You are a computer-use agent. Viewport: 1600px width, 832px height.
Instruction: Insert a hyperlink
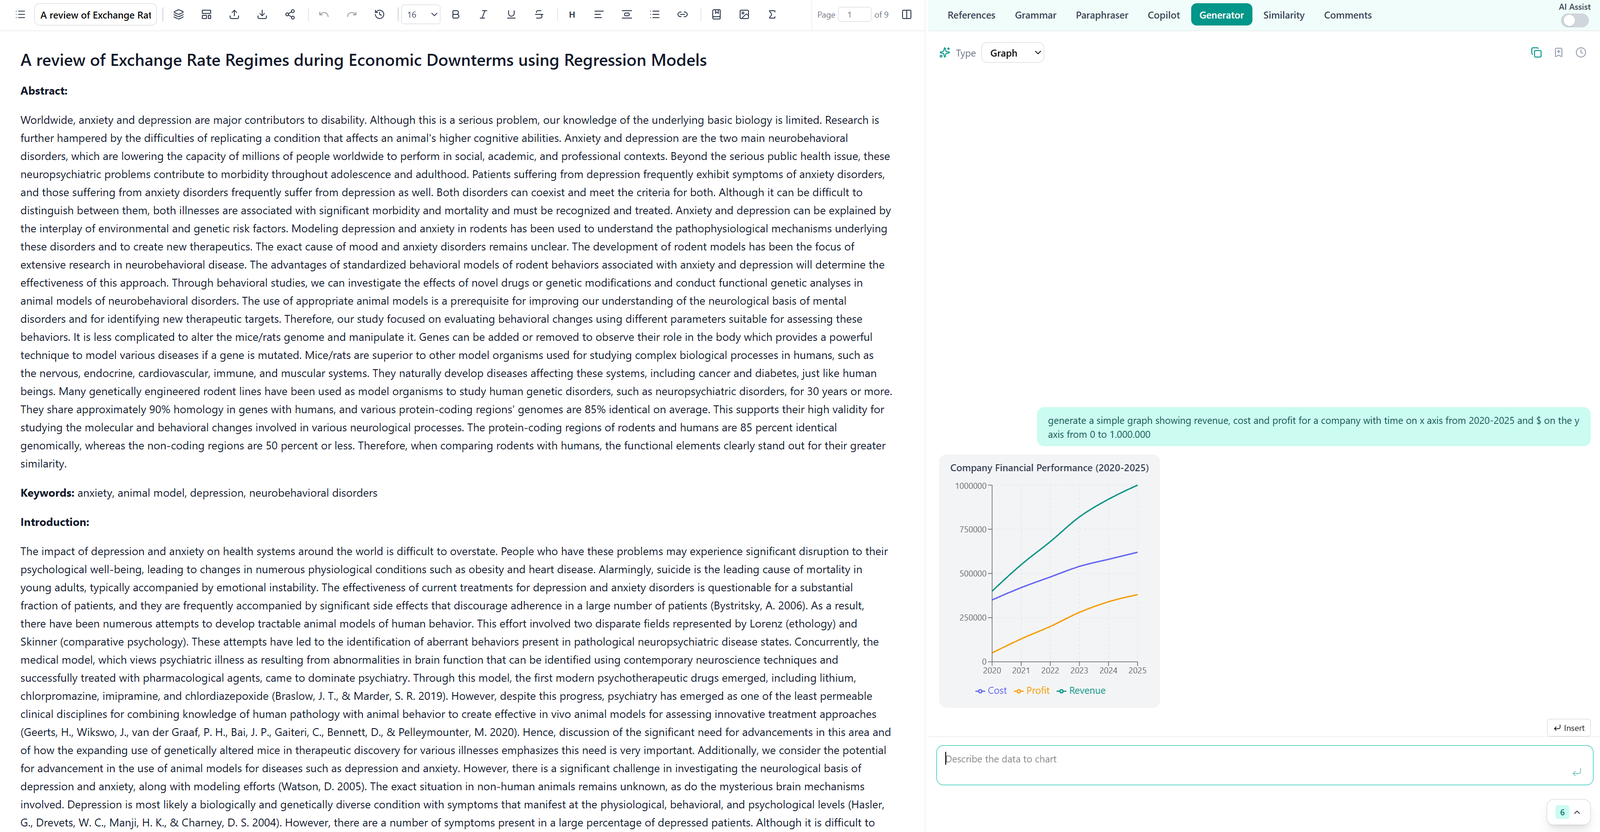click(682, 15)
